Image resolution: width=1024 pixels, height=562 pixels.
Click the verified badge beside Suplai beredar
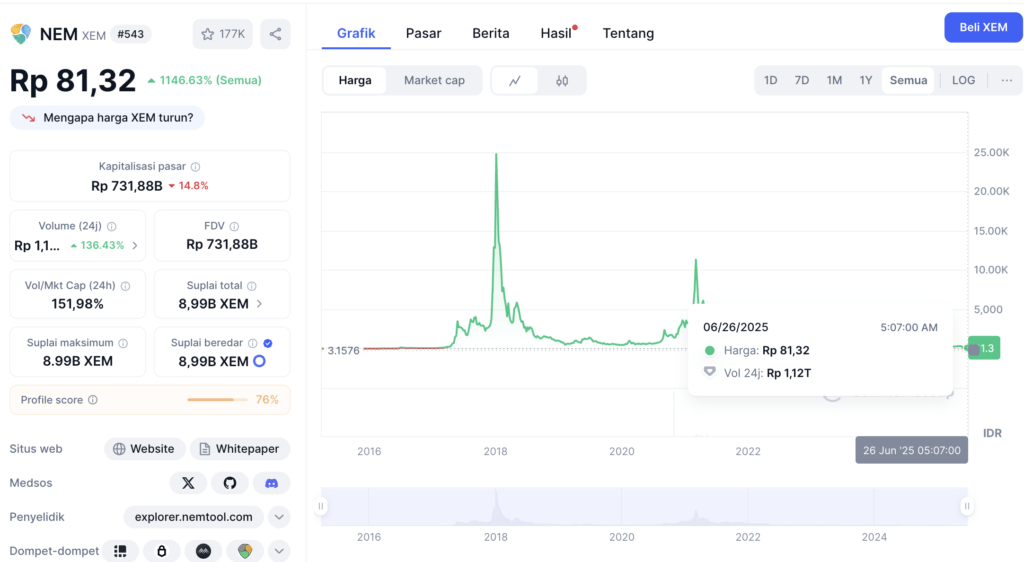pos(268,343)
